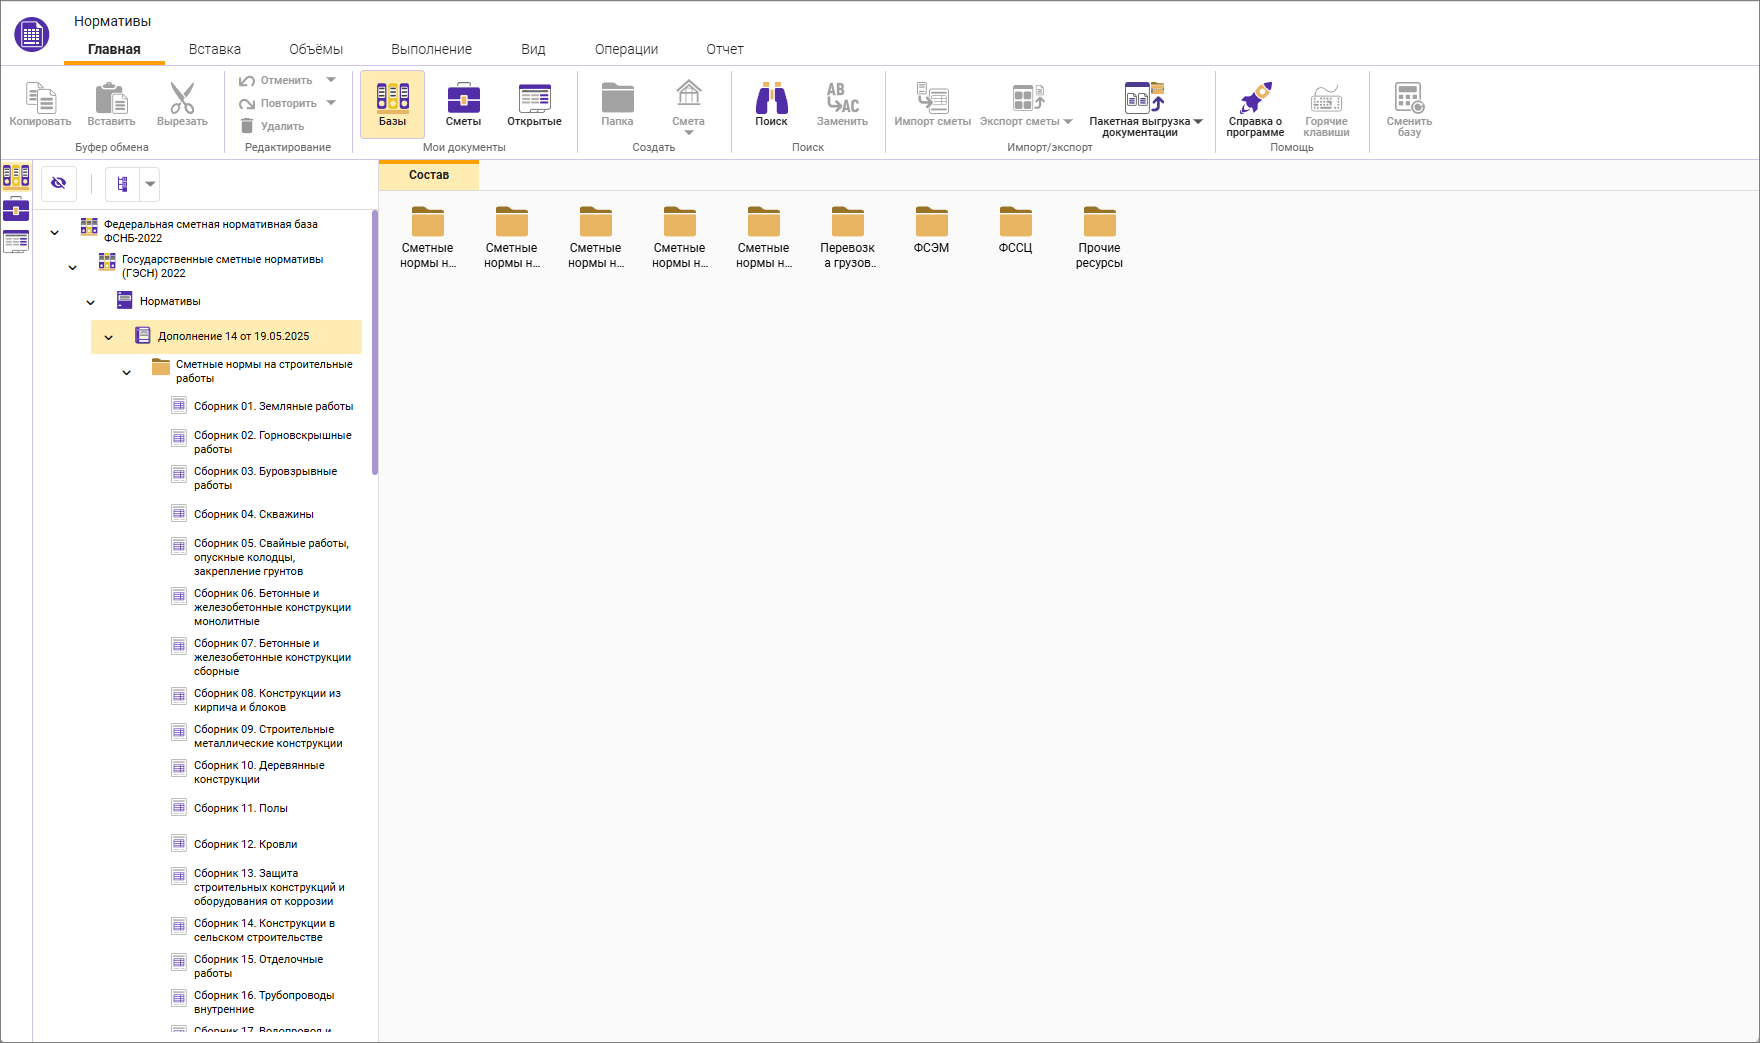The image size is (1760, 1043).
Task: Click Справка о программе rocket icon
Action: [x=1255, y=108]
